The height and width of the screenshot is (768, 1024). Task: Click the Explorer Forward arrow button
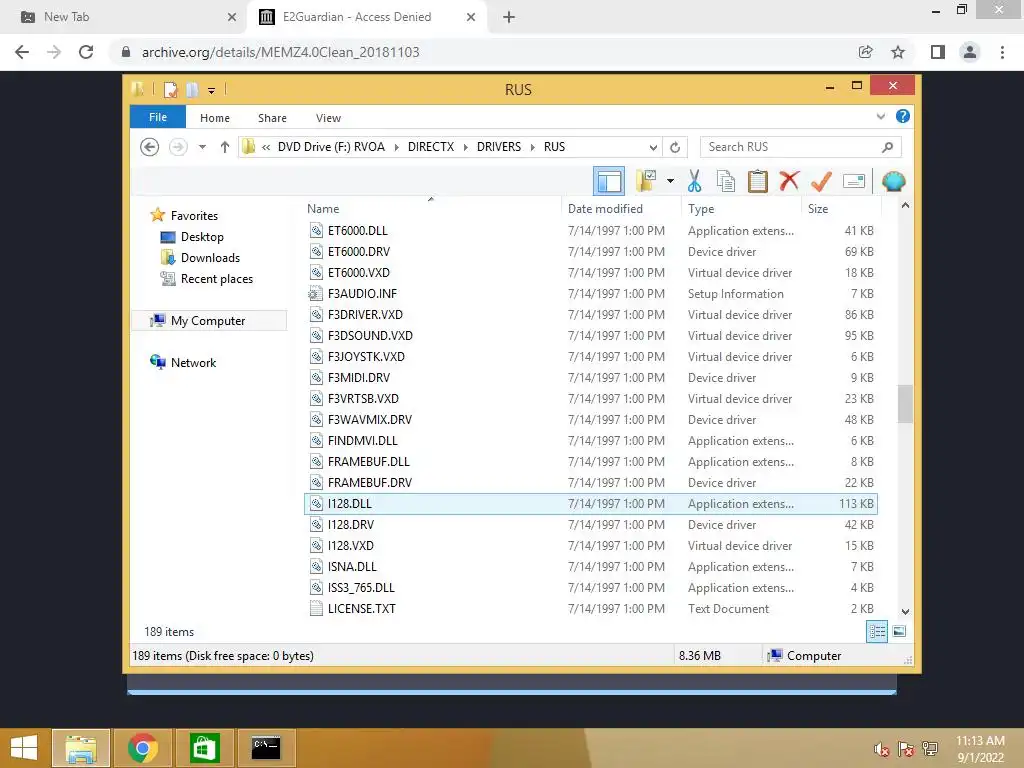pos(178,147)
